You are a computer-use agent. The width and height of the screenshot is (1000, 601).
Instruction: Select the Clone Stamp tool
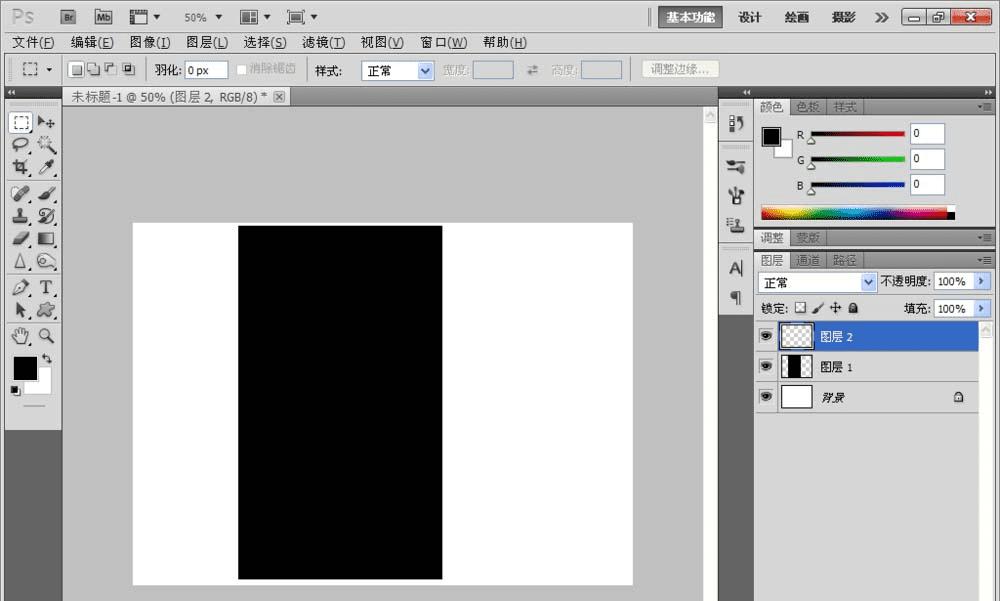coord(20,215)
